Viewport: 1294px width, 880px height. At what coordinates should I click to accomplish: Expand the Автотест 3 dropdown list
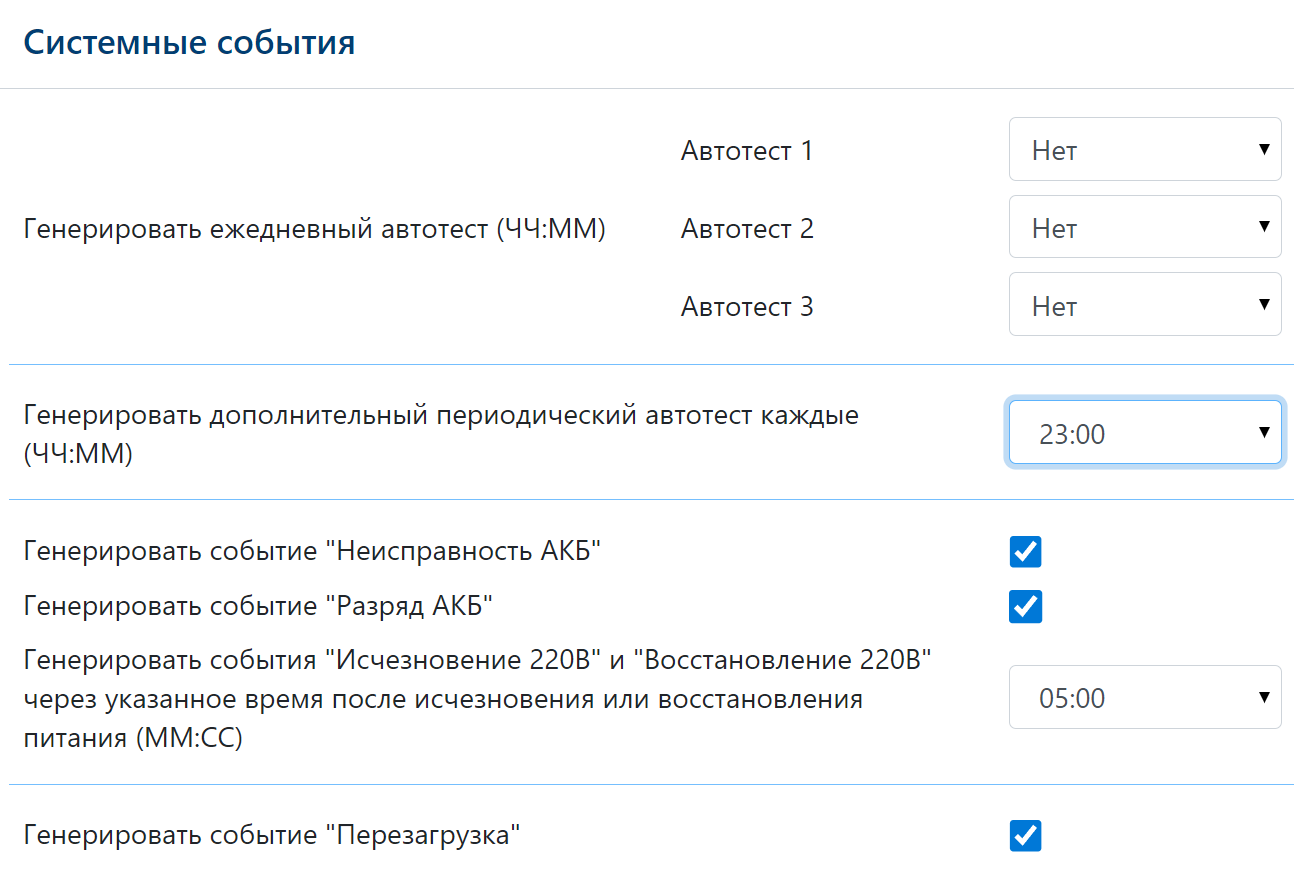(x=1144, y=305)
